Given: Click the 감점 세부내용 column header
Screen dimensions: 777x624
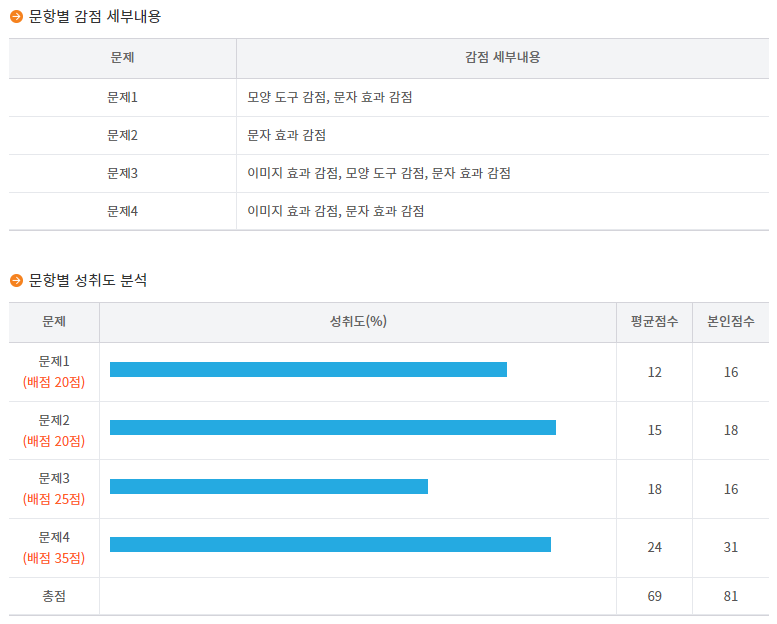Looking at the screenshot, I should click(x=502, y=57).
